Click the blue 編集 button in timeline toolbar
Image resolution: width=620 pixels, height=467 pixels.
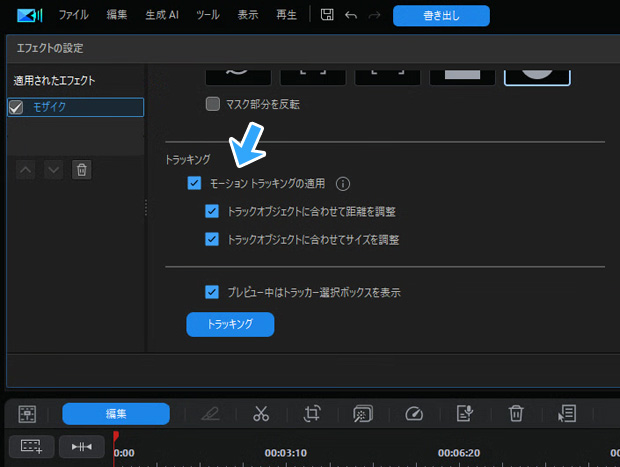point(116,414)
